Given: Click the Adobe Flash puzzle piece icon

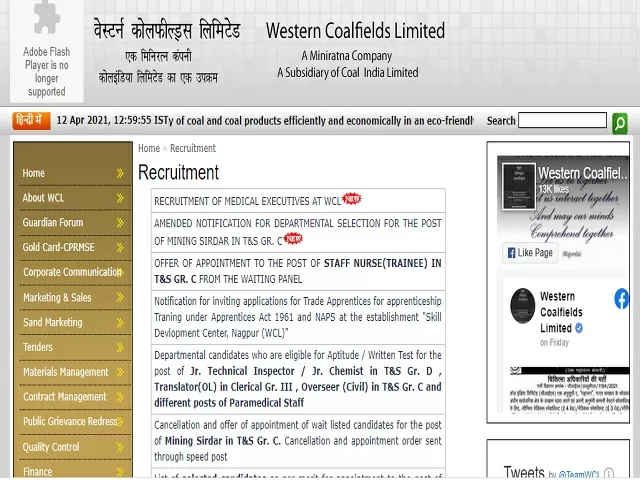Looking at the screenshot, I should tap(47, 17).
